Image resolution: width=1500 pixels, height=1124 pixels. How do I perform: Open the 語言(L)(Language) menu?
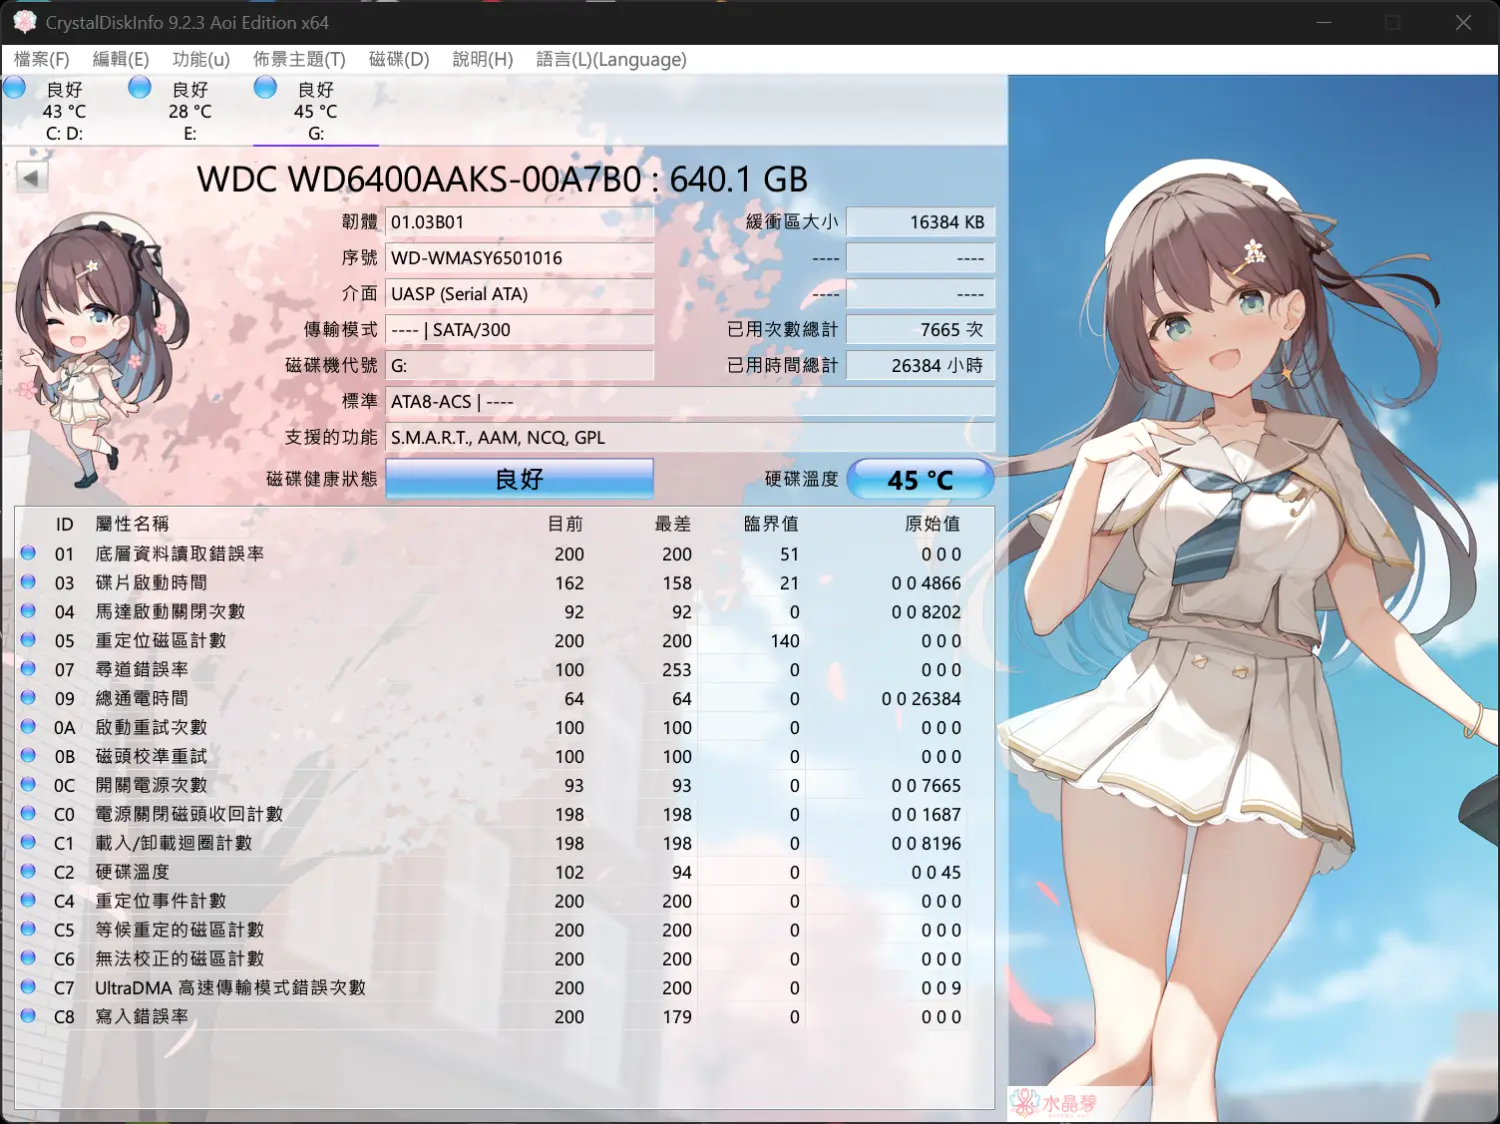611,59
